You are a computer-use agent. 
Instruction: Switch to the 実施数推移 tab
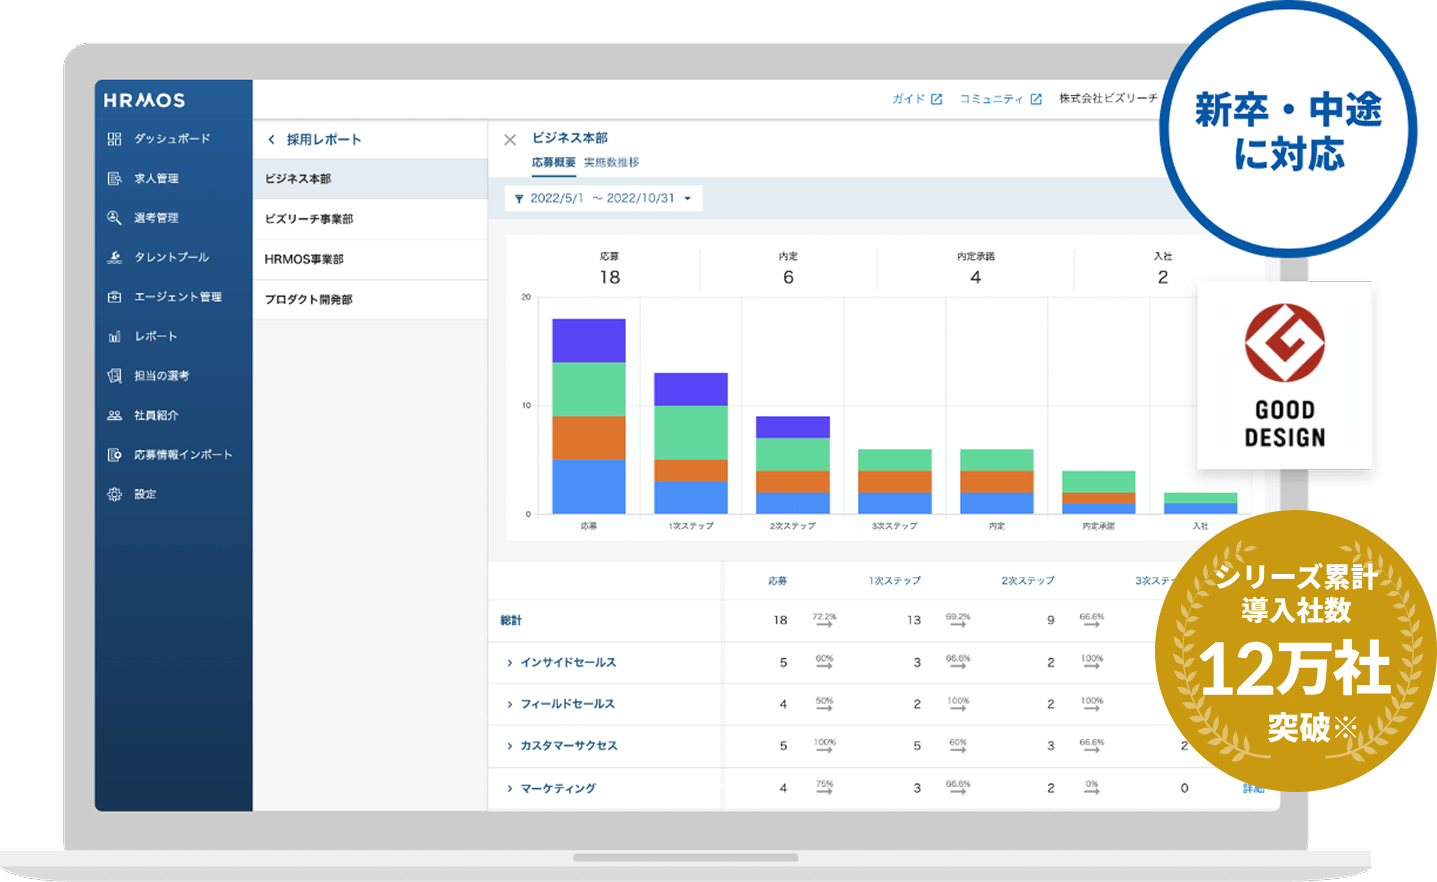(x=611, y=162)
